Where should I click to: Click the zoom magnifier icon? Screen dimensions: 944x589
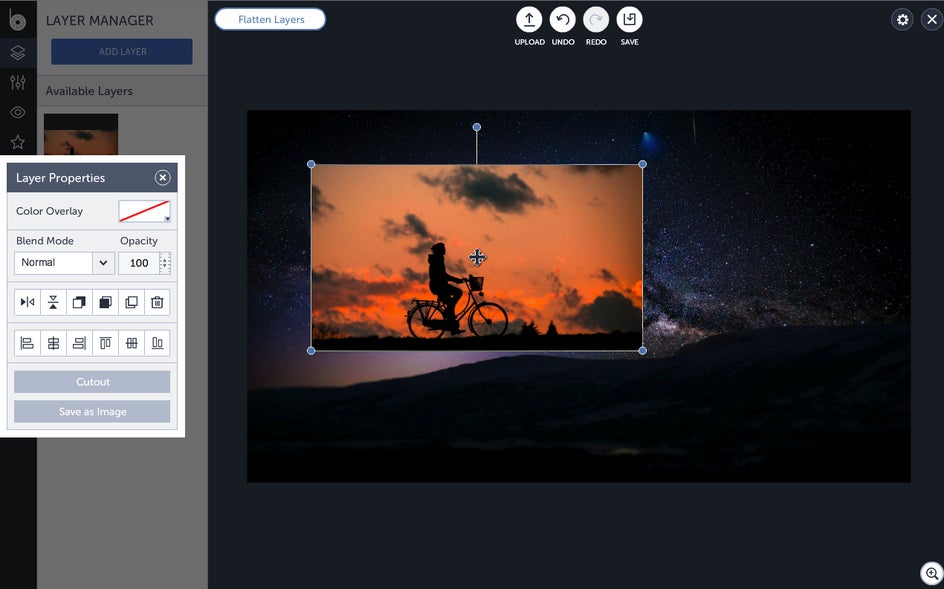pos(931,573)
